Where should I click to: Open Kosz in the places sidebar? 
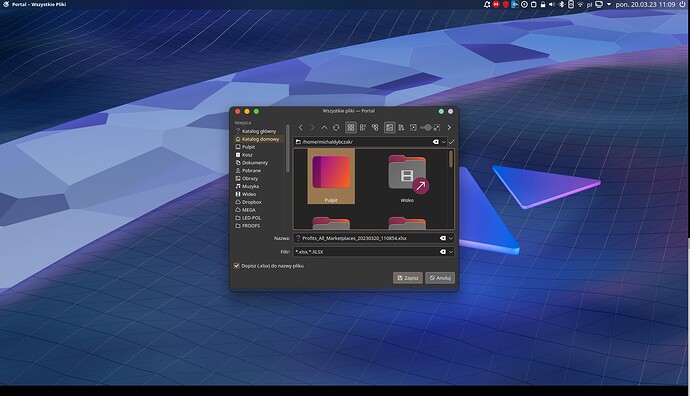coord(259,155)
